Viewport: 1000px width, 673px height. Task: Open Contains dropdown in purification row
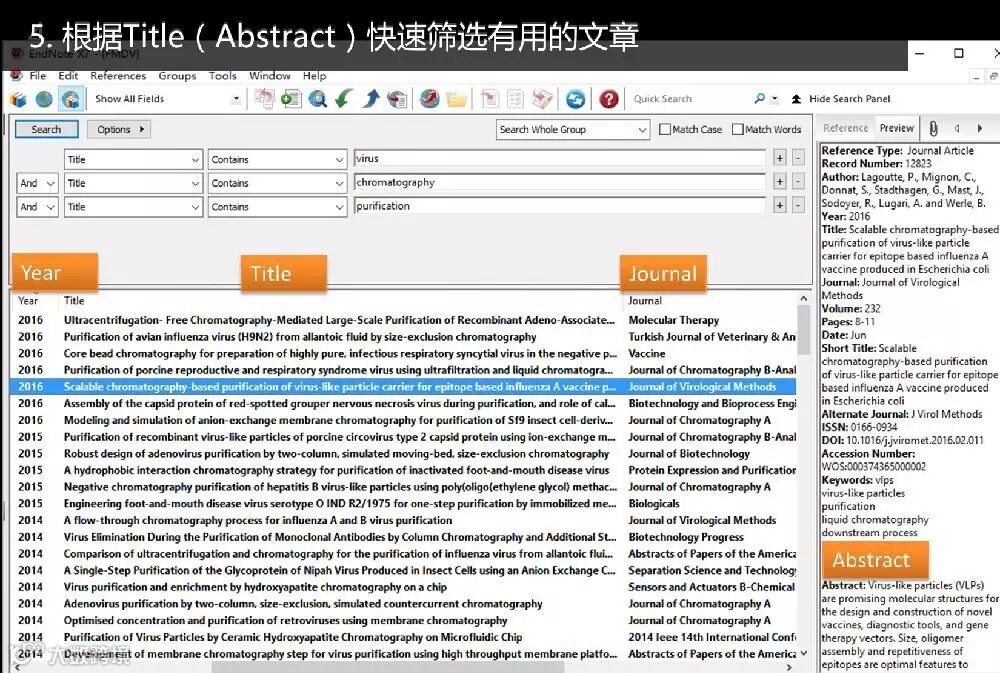click(277, 207)
